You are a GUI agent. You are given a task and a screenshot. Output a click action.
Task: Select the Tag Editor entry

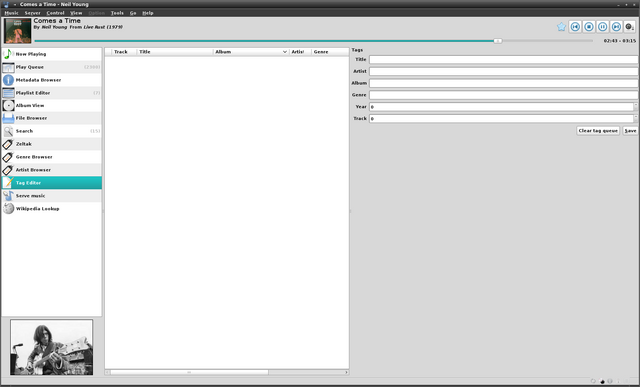pos(51,183)
